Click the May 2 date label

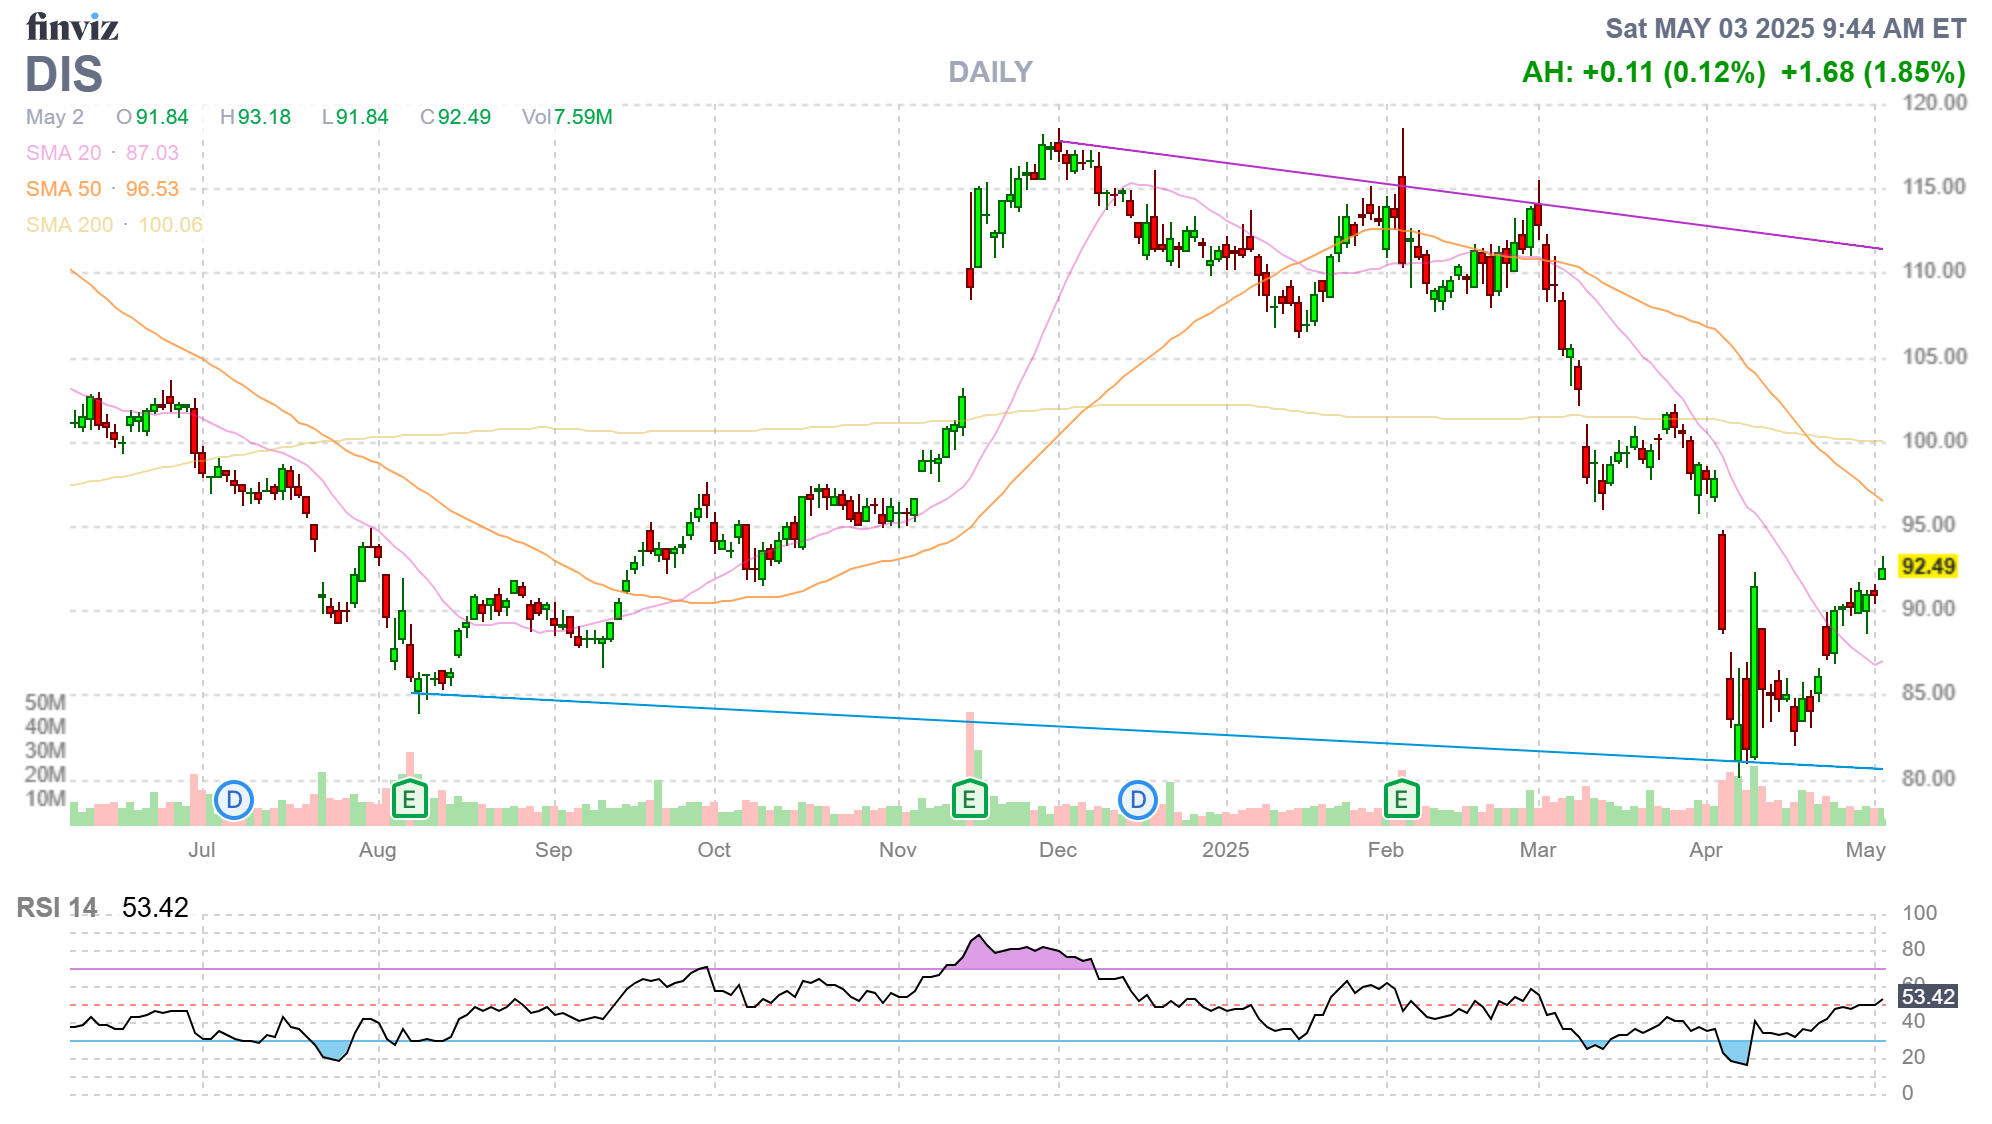(55, 117)
